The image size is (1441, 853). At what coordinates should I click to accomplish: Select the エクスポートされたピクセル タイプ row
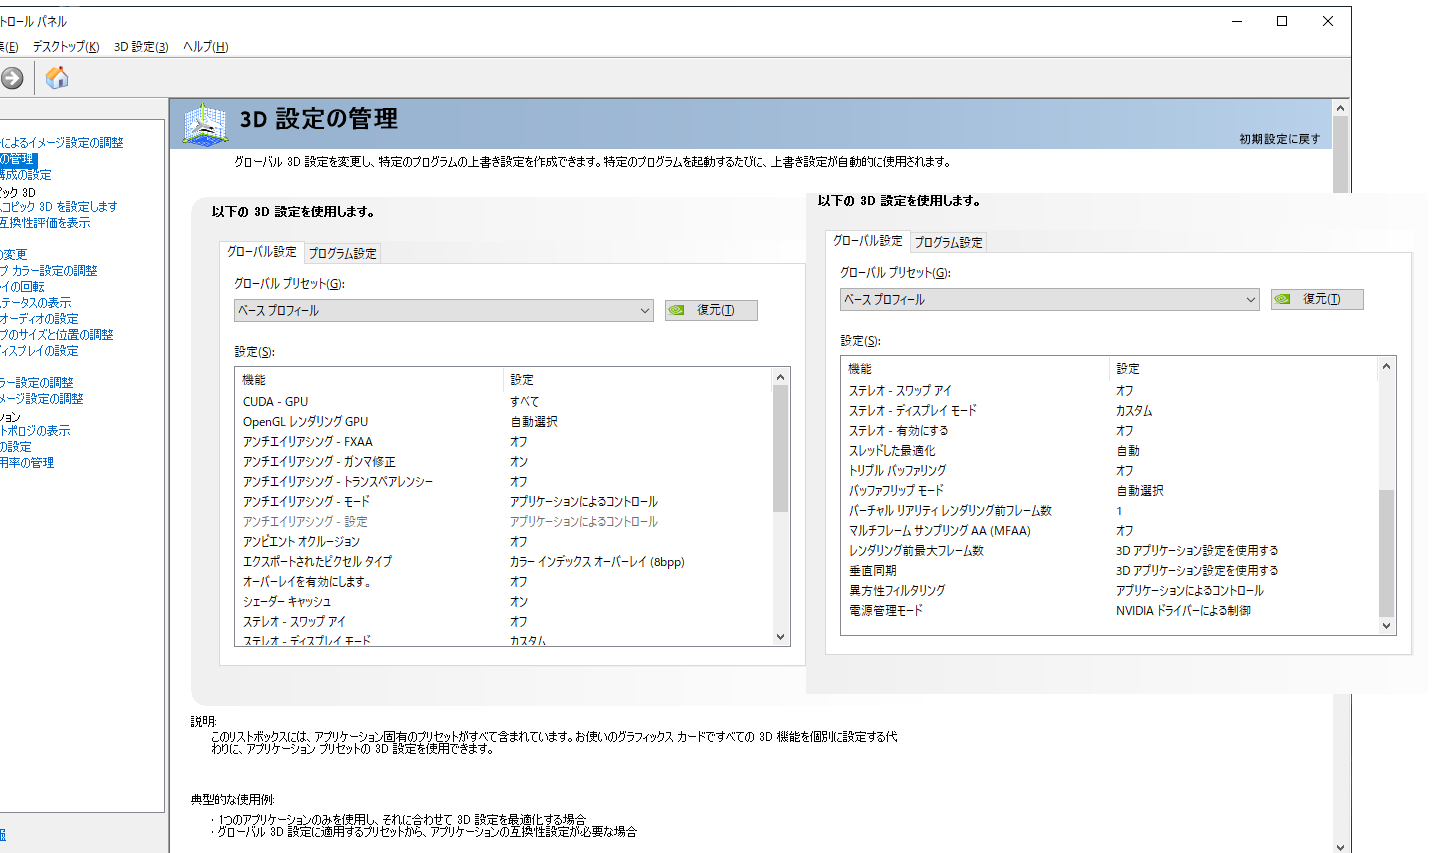(x=504, y=562)
